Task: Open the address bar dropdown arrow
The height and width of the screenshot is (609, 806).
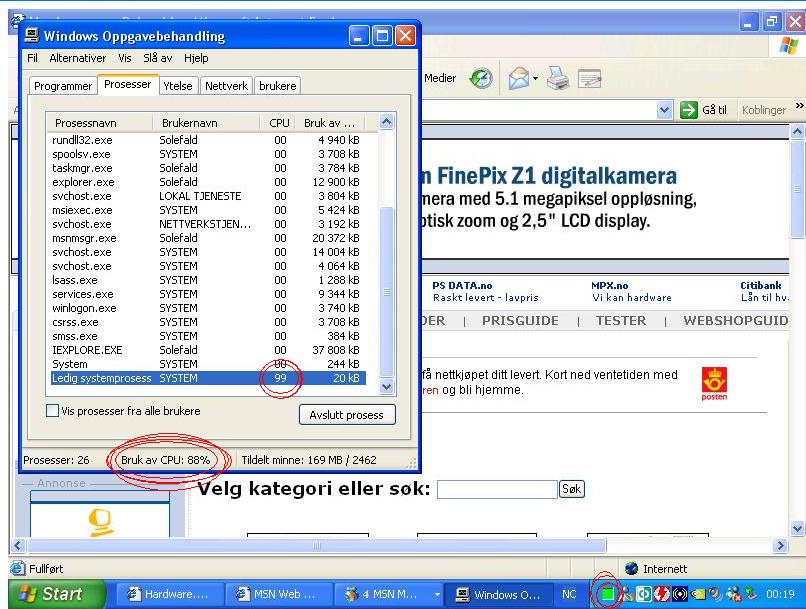Action: click(664, 109)
